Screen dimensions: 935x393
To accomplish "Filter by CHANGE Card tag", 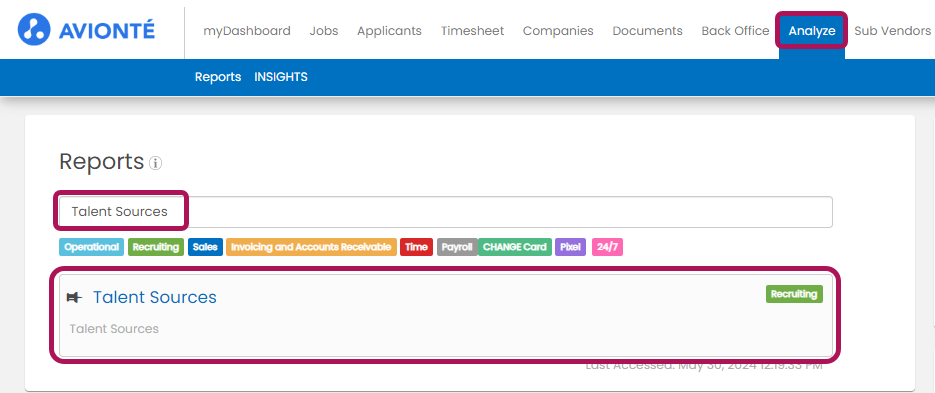I will tap(515, 247).
